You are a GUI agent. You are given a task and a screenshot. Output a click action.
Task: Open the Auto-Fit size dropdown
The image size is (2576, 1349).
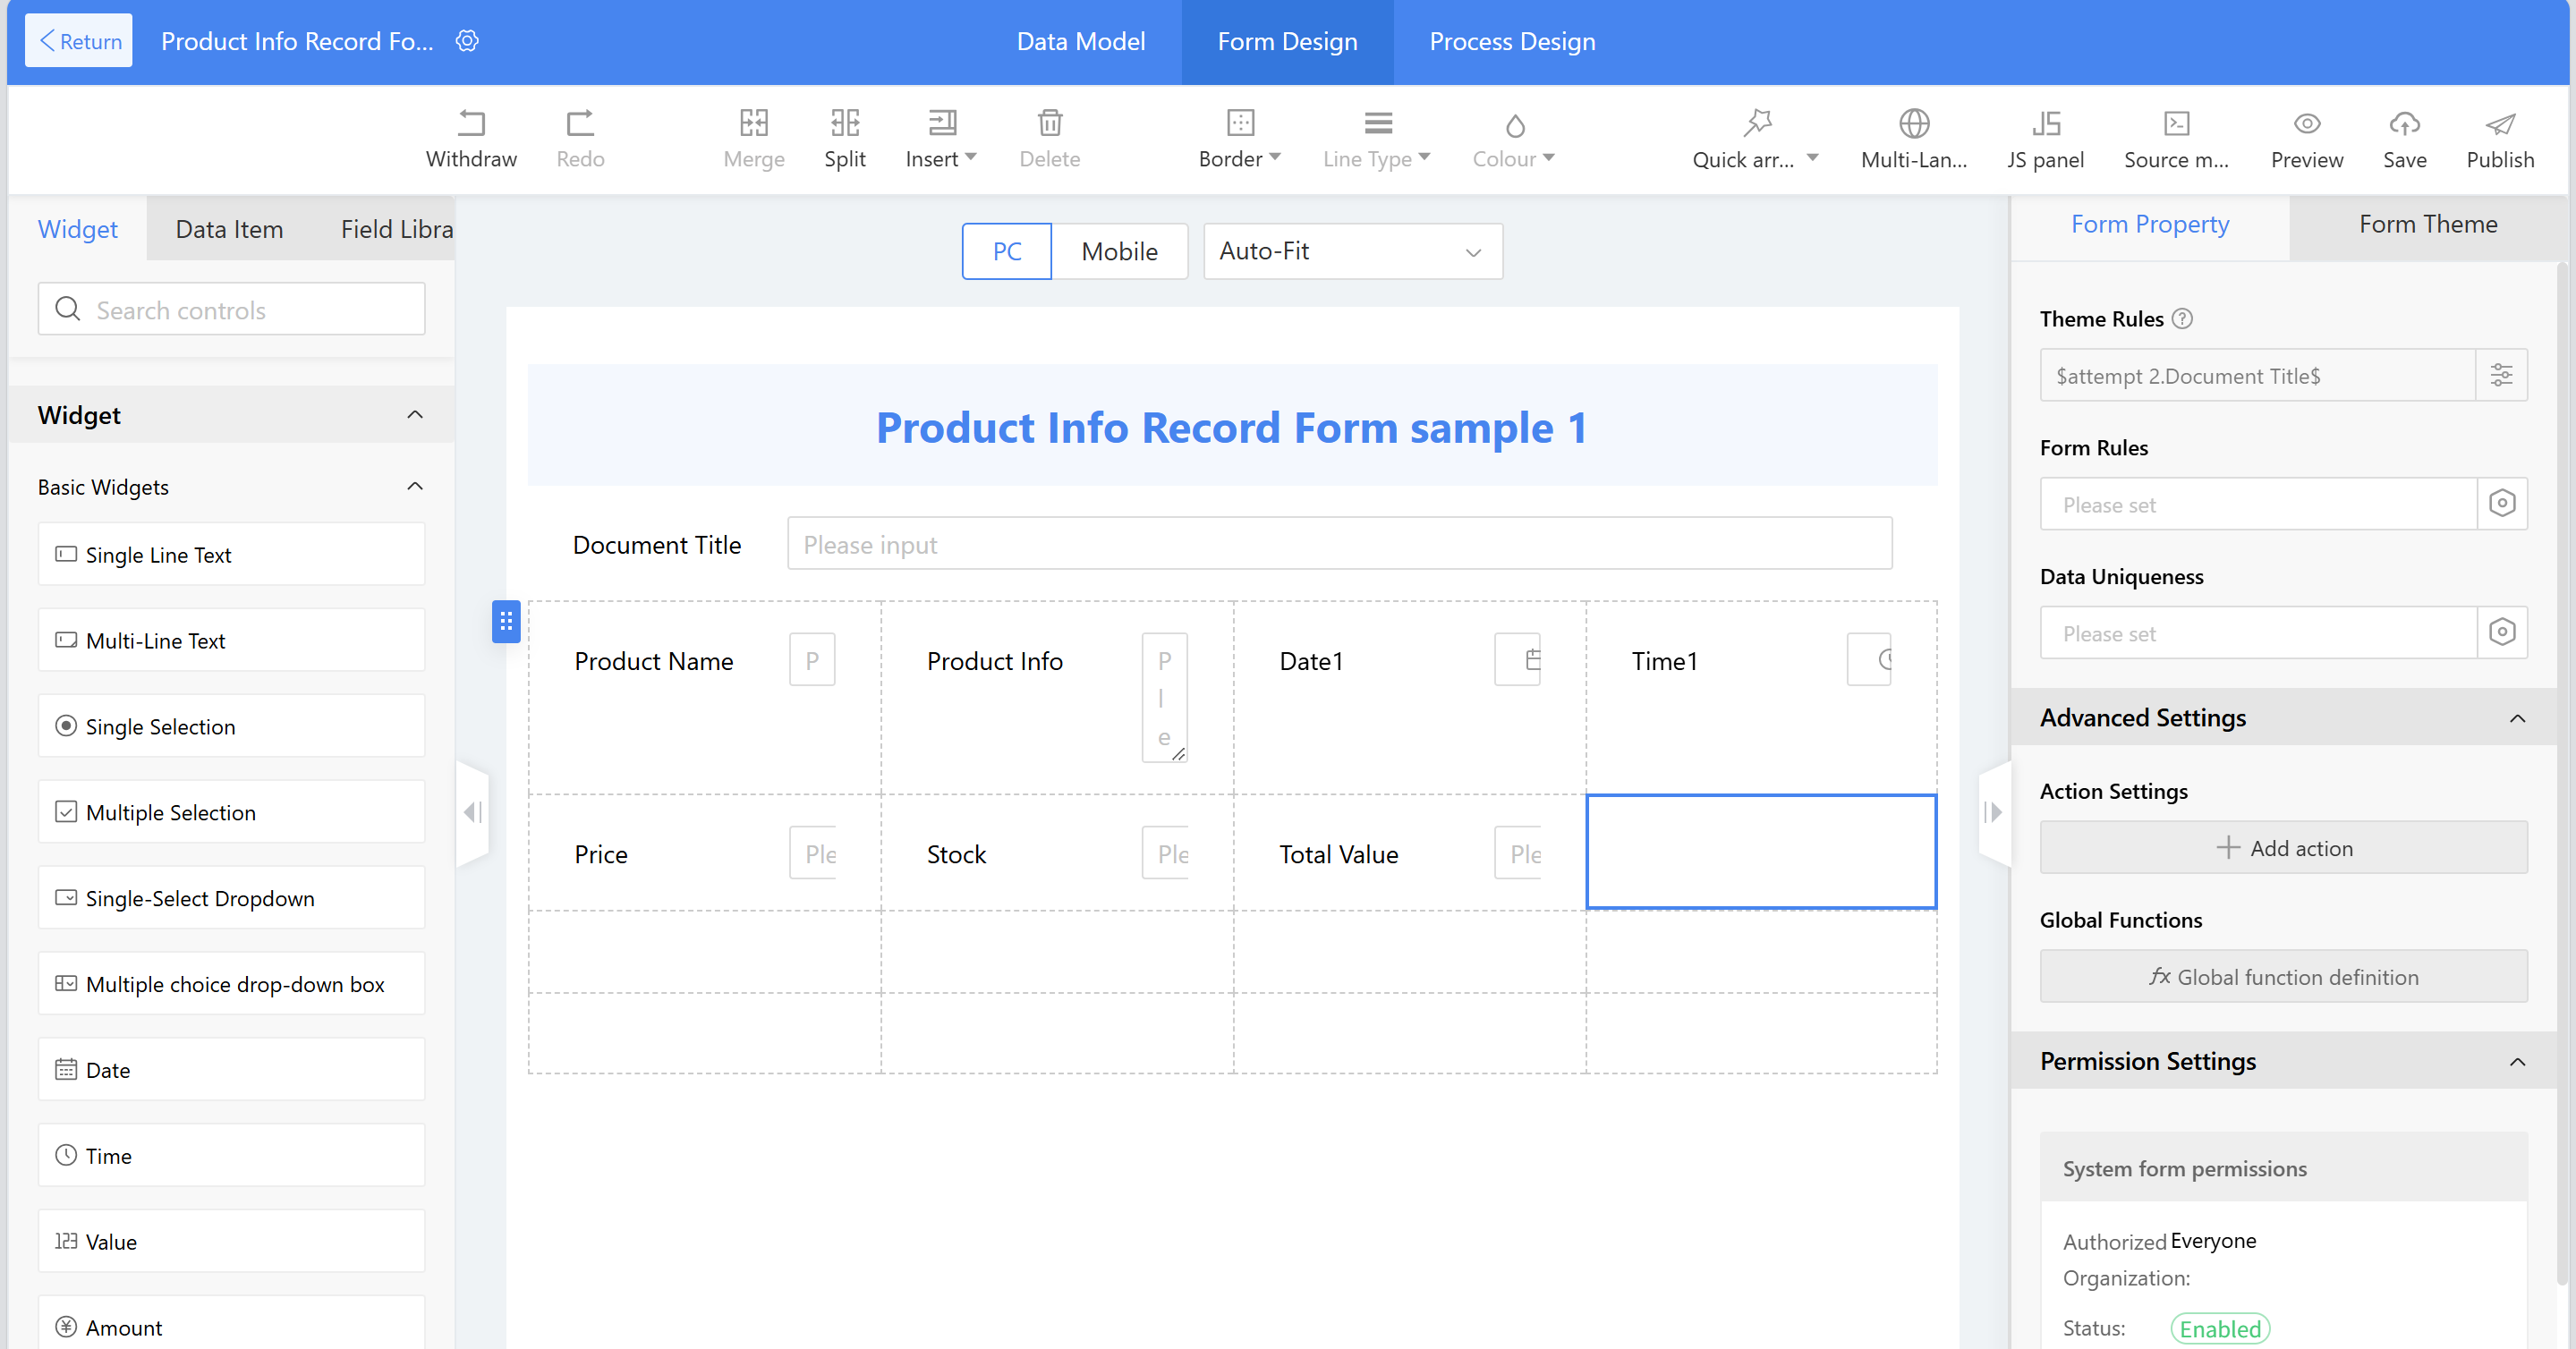click(1352, 251)
